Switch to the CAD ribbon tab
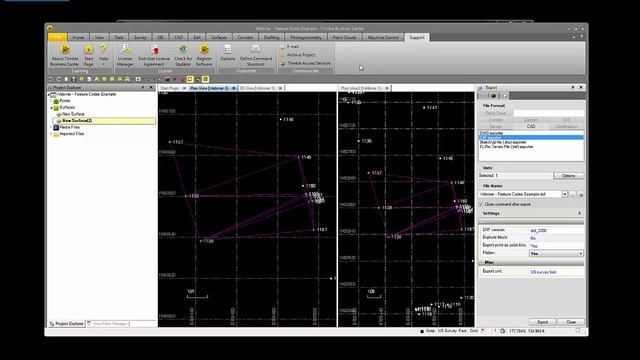This screenshot has width=640, height=360. point(179,37)
